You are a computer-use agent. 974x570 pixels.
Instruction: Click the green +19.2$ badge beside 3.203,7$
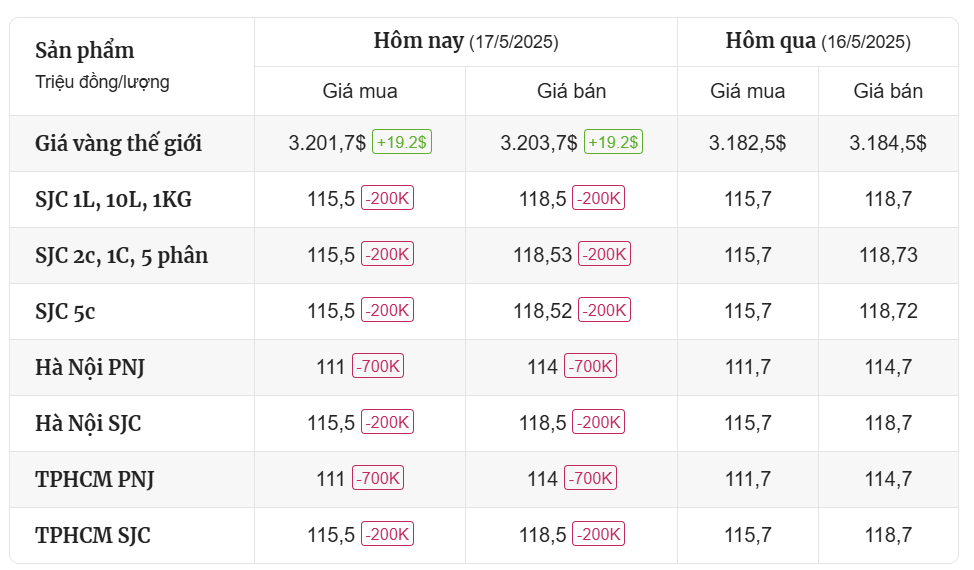(613, 142)
